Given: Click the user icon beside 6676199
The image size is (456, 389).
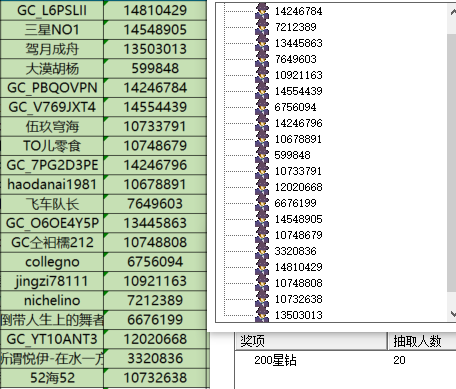Looking at the screenshot, I should point(262,203).
